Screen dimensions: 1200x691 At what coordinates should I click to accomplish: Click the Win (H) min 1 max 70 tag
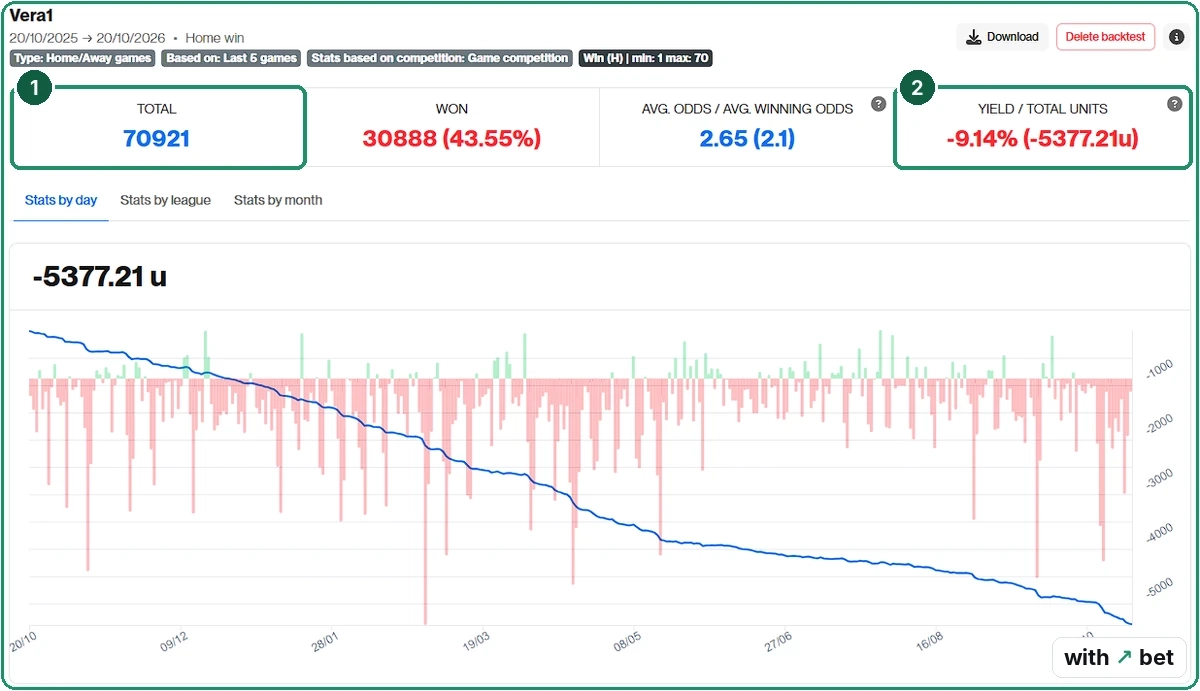(x=646, y=58)
